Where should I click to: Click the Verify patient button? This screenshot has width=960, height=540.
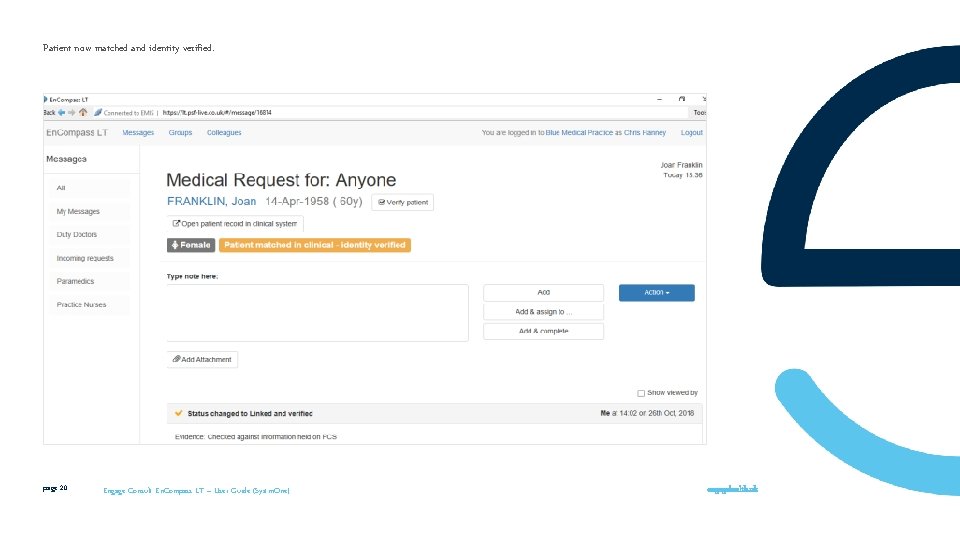click(x=402, y=203)
